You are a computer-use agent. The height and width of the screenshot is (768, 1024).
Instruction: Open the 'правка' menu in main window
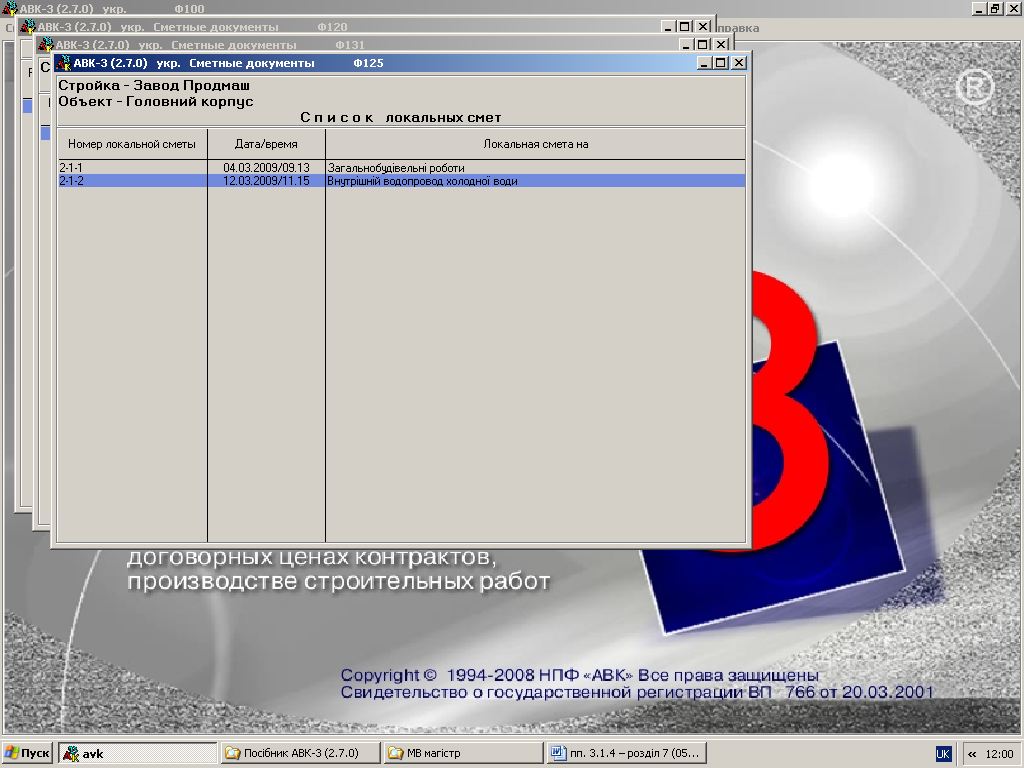coord(738,28)
